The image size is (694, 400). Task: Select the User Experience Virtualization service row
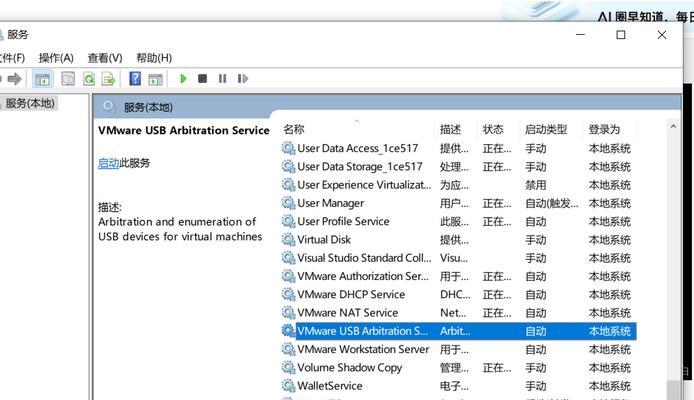click(x=459, y=185)
